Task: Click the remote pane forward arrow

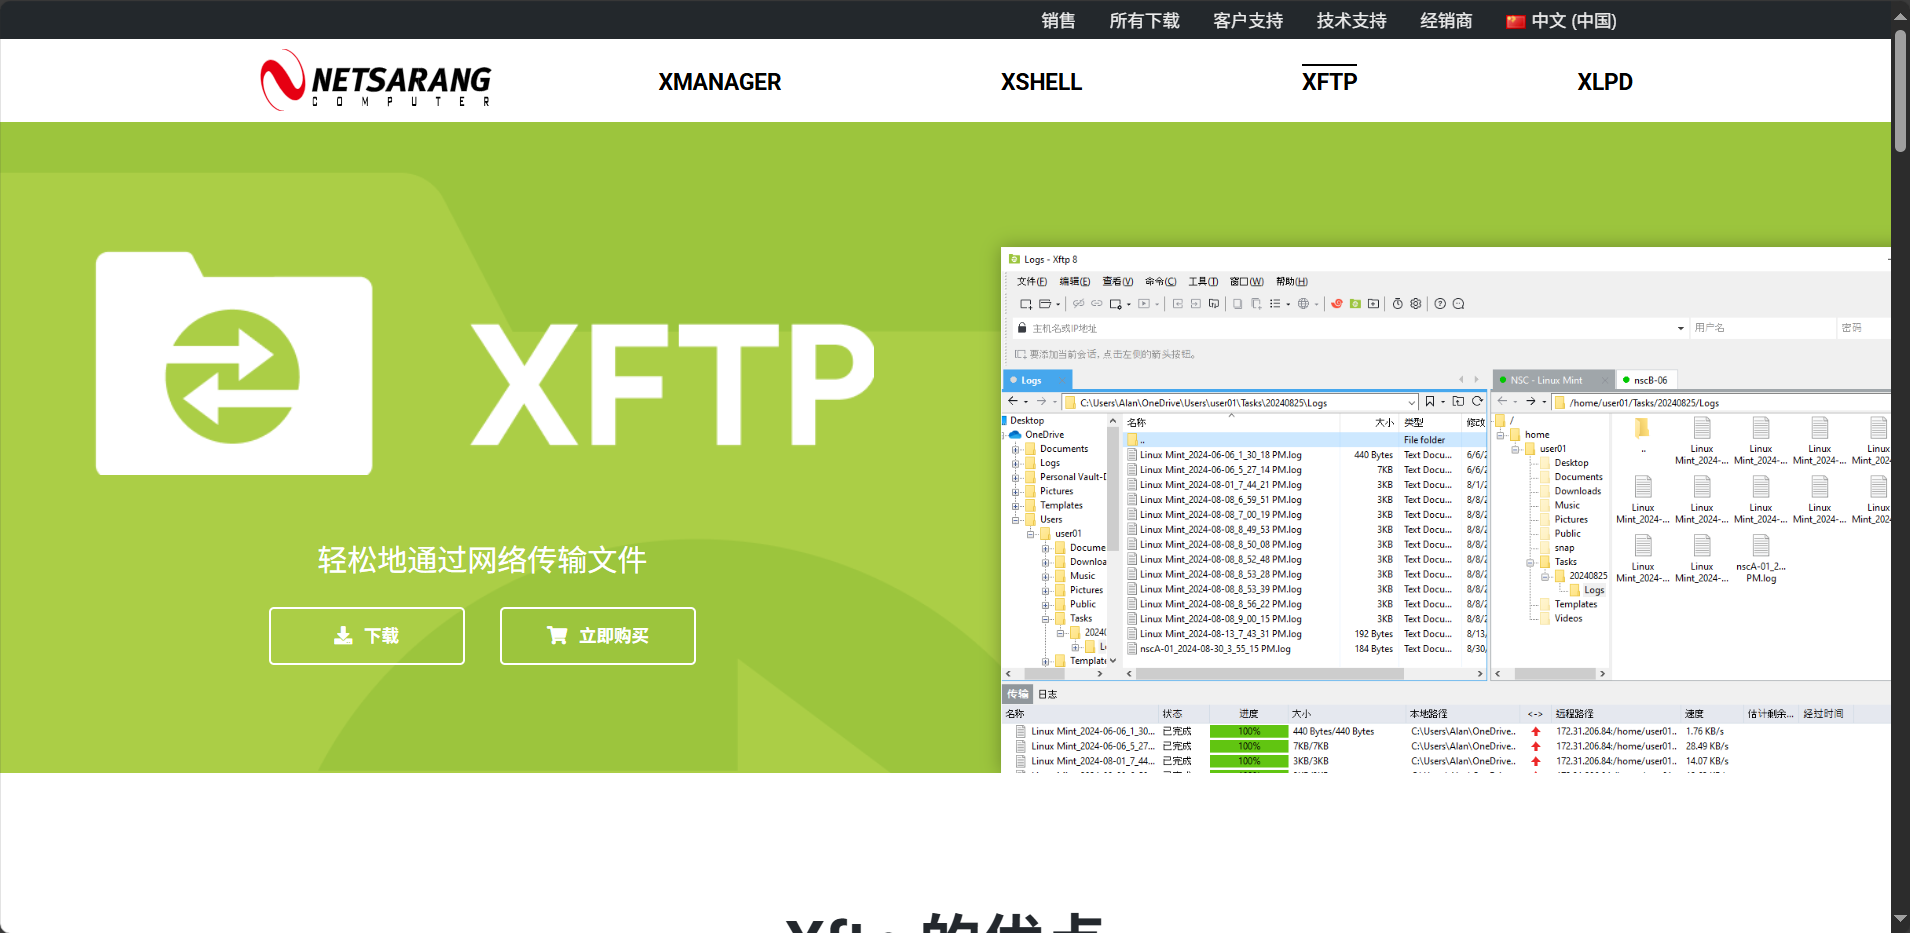Action: pos(1530,402)
